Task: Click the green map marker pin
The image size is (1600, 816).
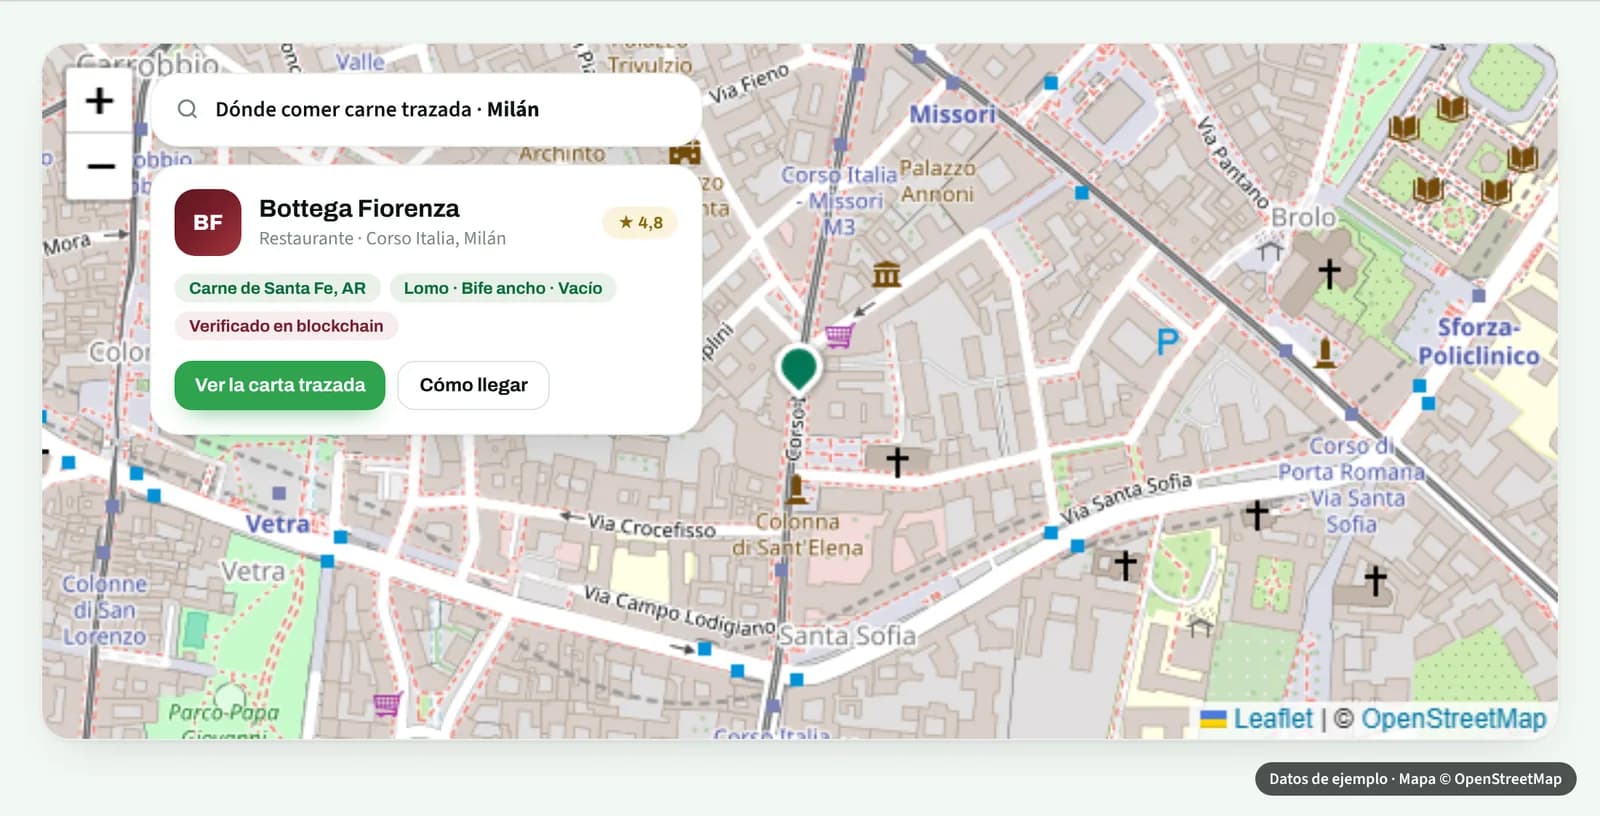Action: [x=798, y=368]
